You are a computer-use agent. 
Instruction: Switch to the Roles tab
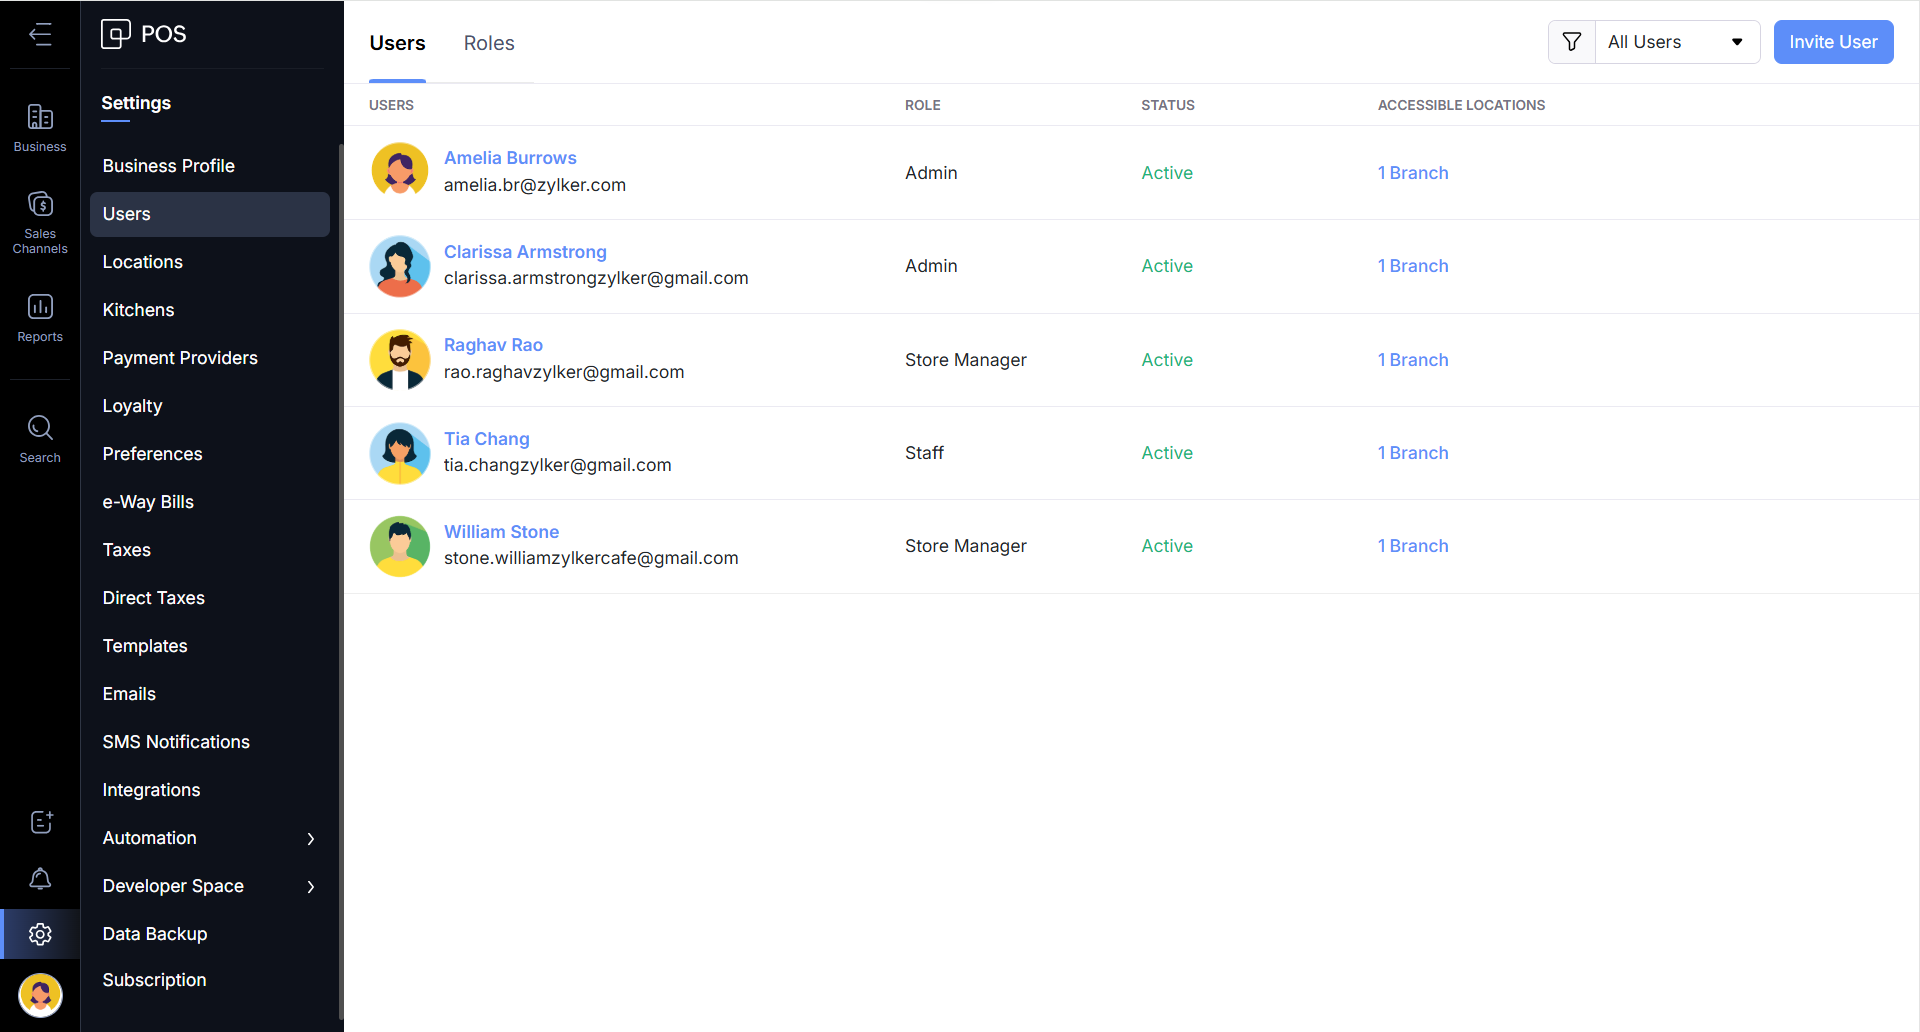pyautogui.click(x=489, y=43)
